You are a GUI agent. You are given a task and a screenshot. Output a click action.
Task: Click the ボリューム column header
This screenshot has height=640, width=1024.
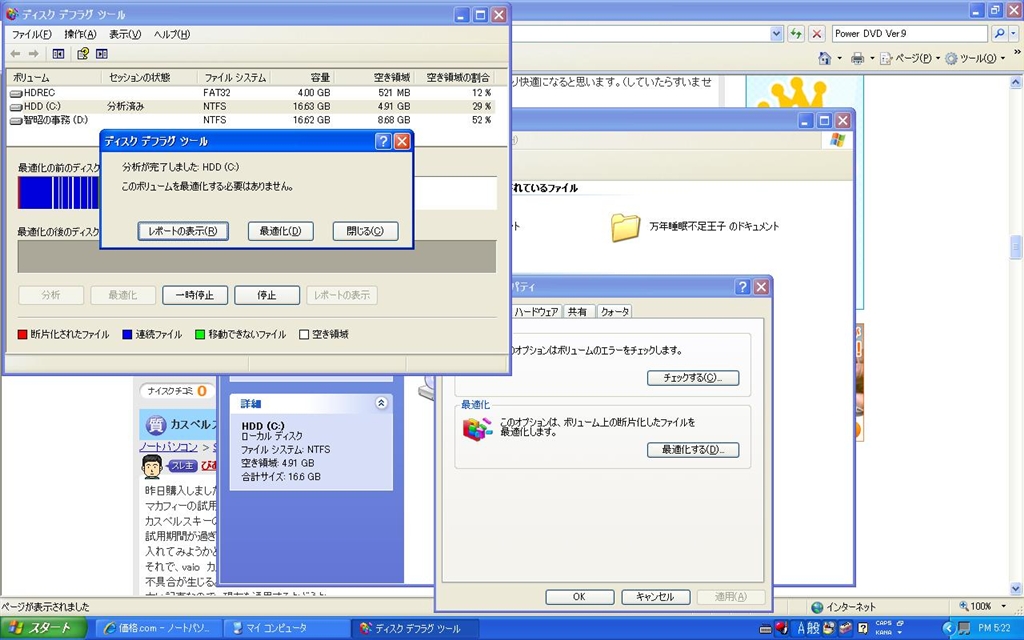(x=54, y=78)
